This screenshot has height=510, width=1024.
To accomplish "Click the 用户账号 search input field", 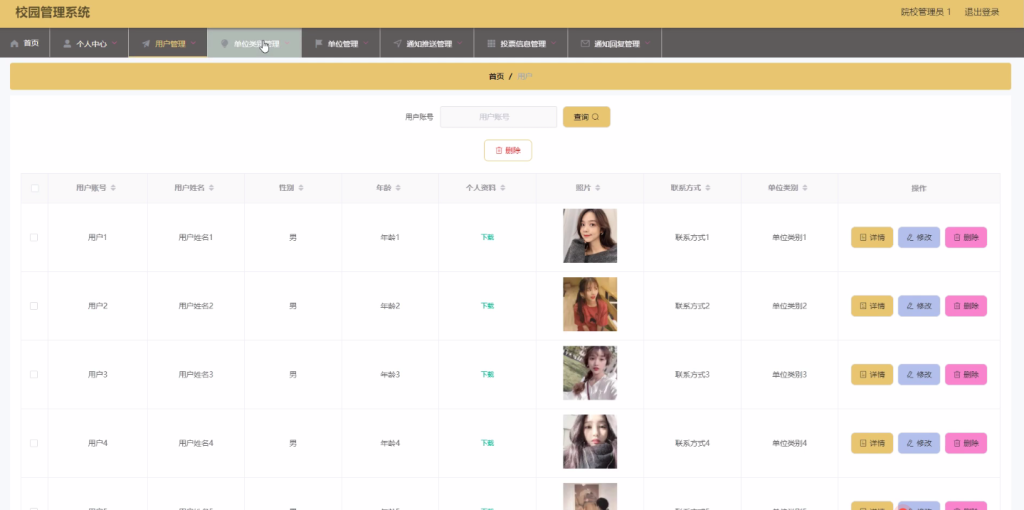I will coord(498,117).
